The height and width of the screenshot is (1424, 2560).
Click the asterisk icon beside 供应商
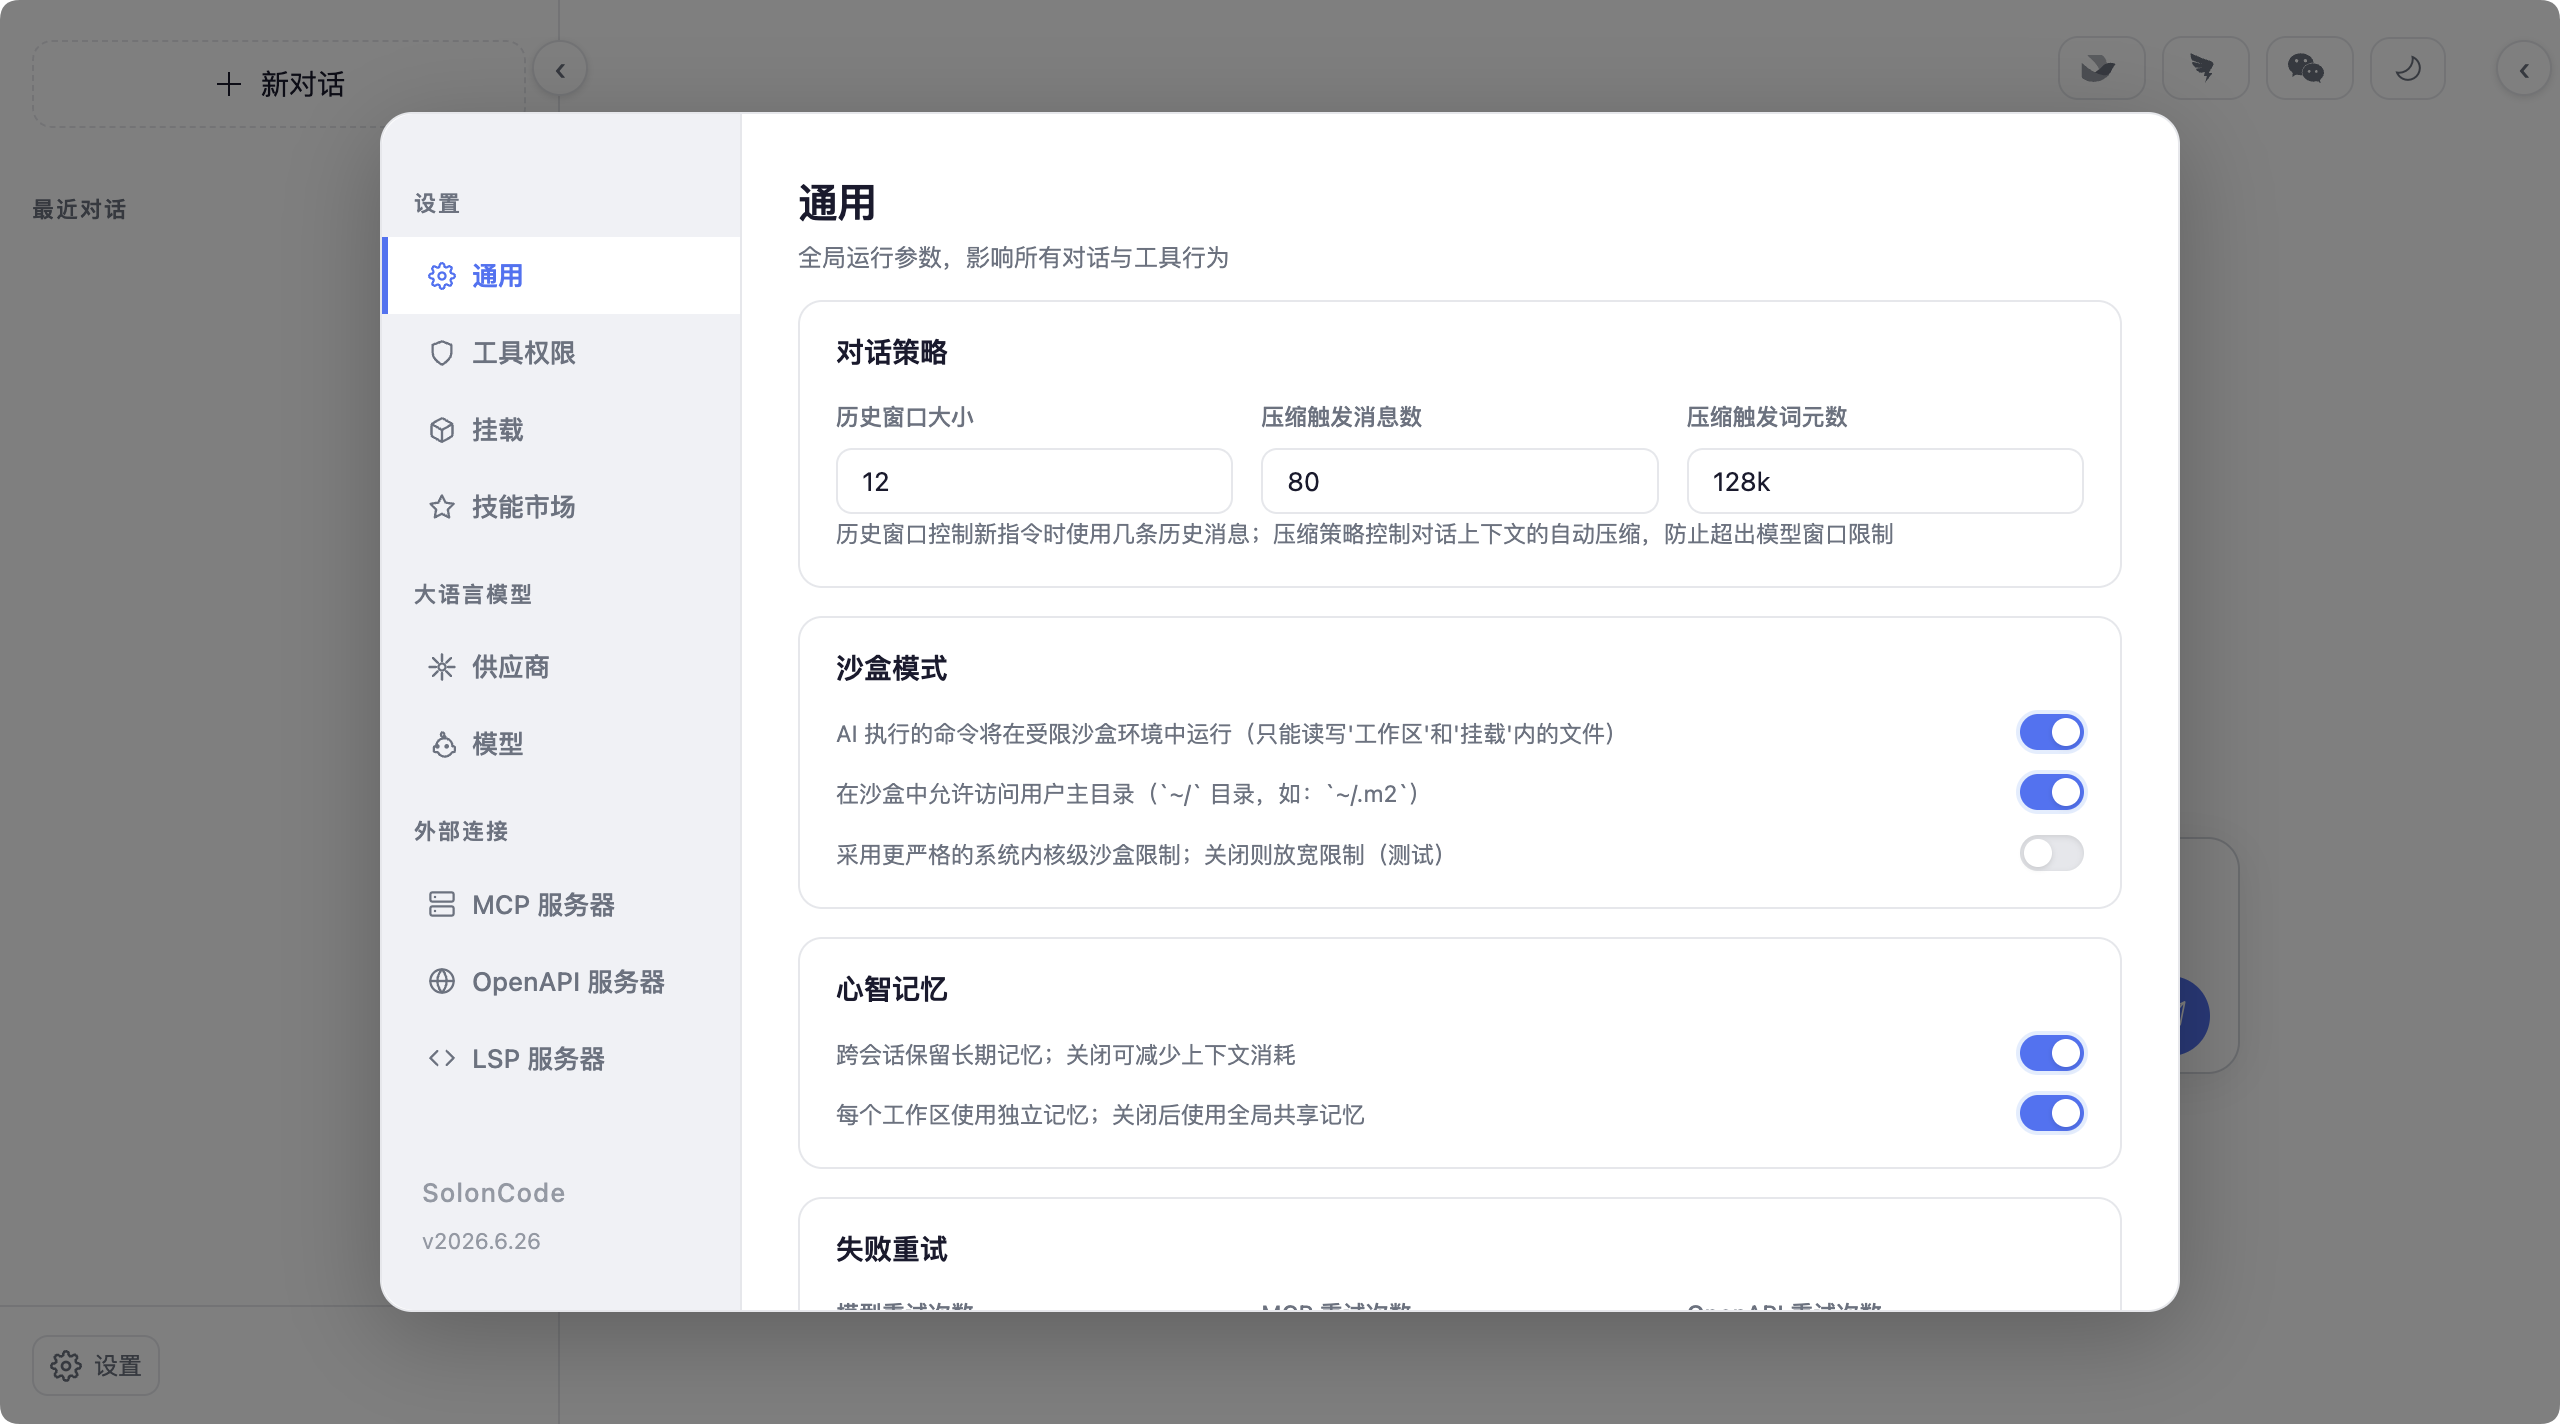[442, 667]
